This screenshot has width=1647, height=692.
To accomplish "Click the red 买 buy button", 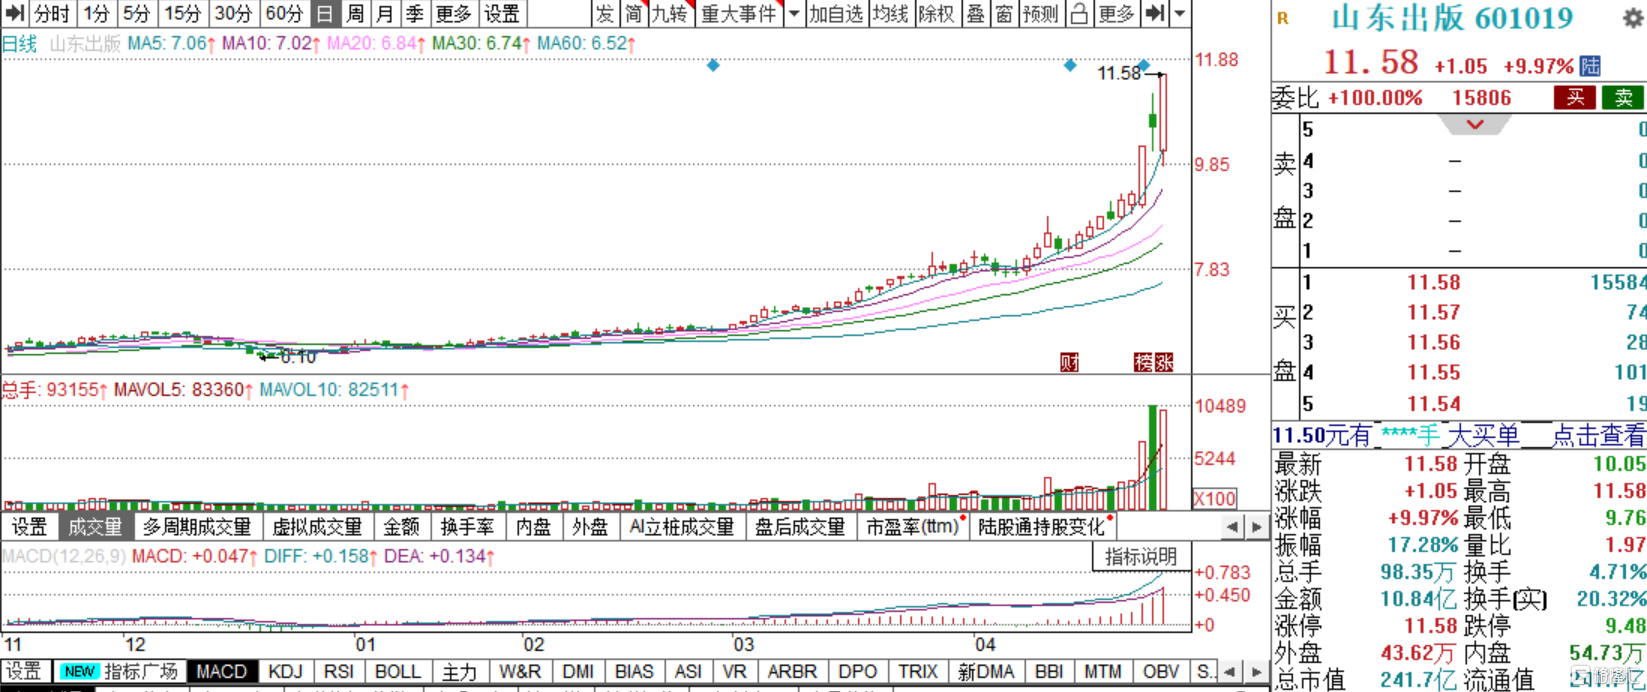I will 1575,97.
